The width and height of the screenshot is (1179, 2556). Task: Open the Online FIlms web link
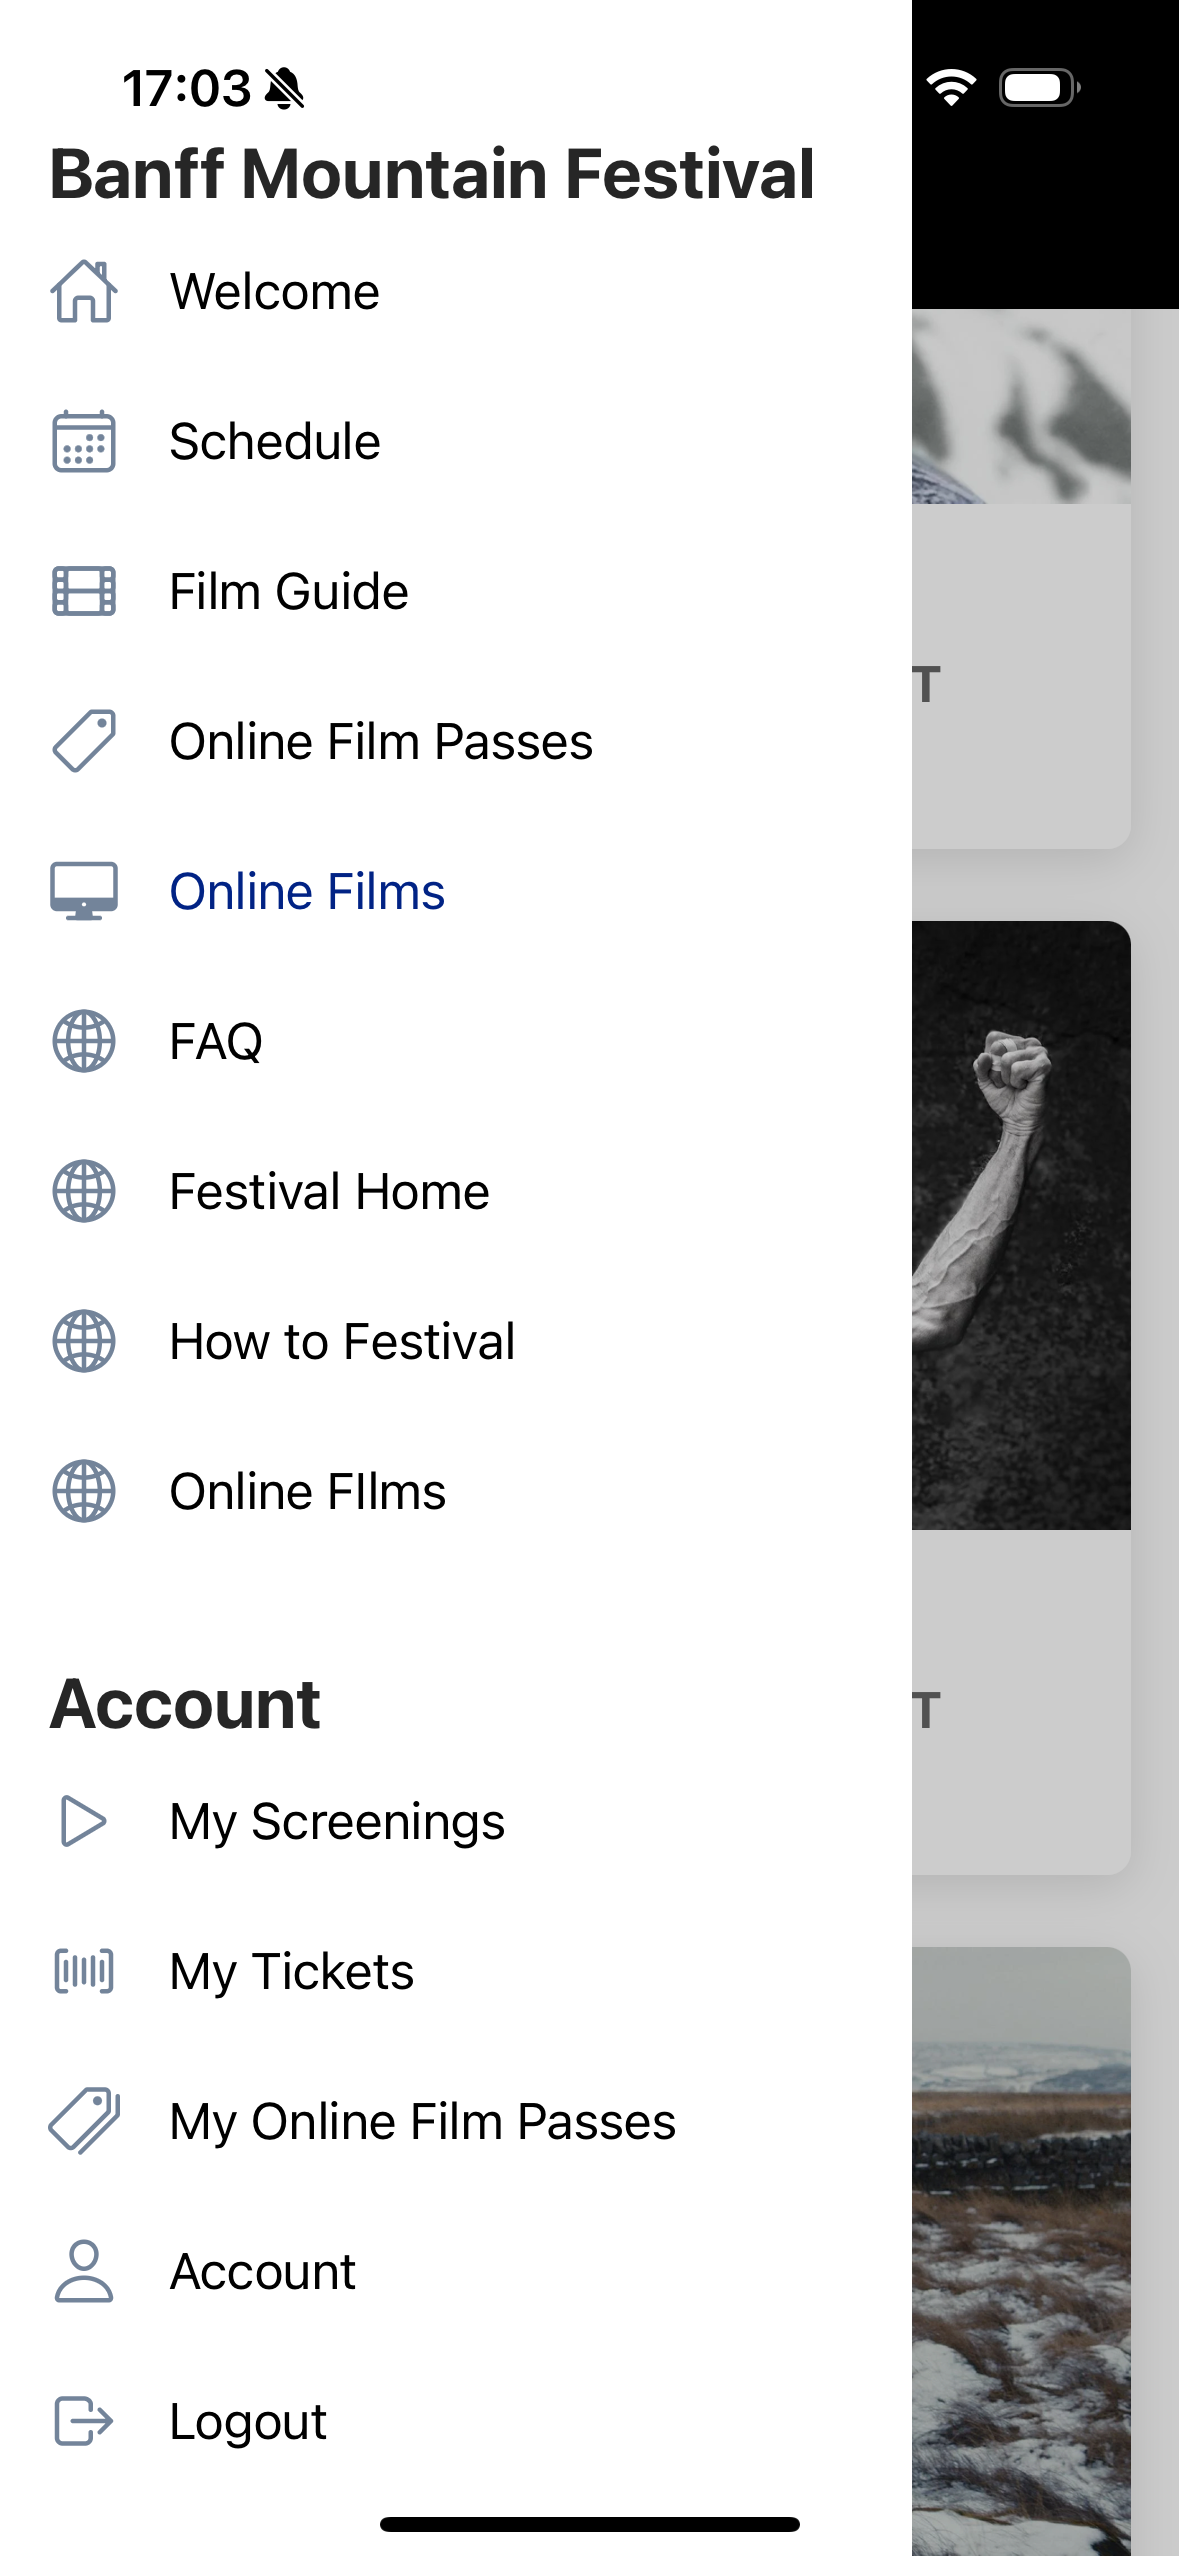(308, 1491)
